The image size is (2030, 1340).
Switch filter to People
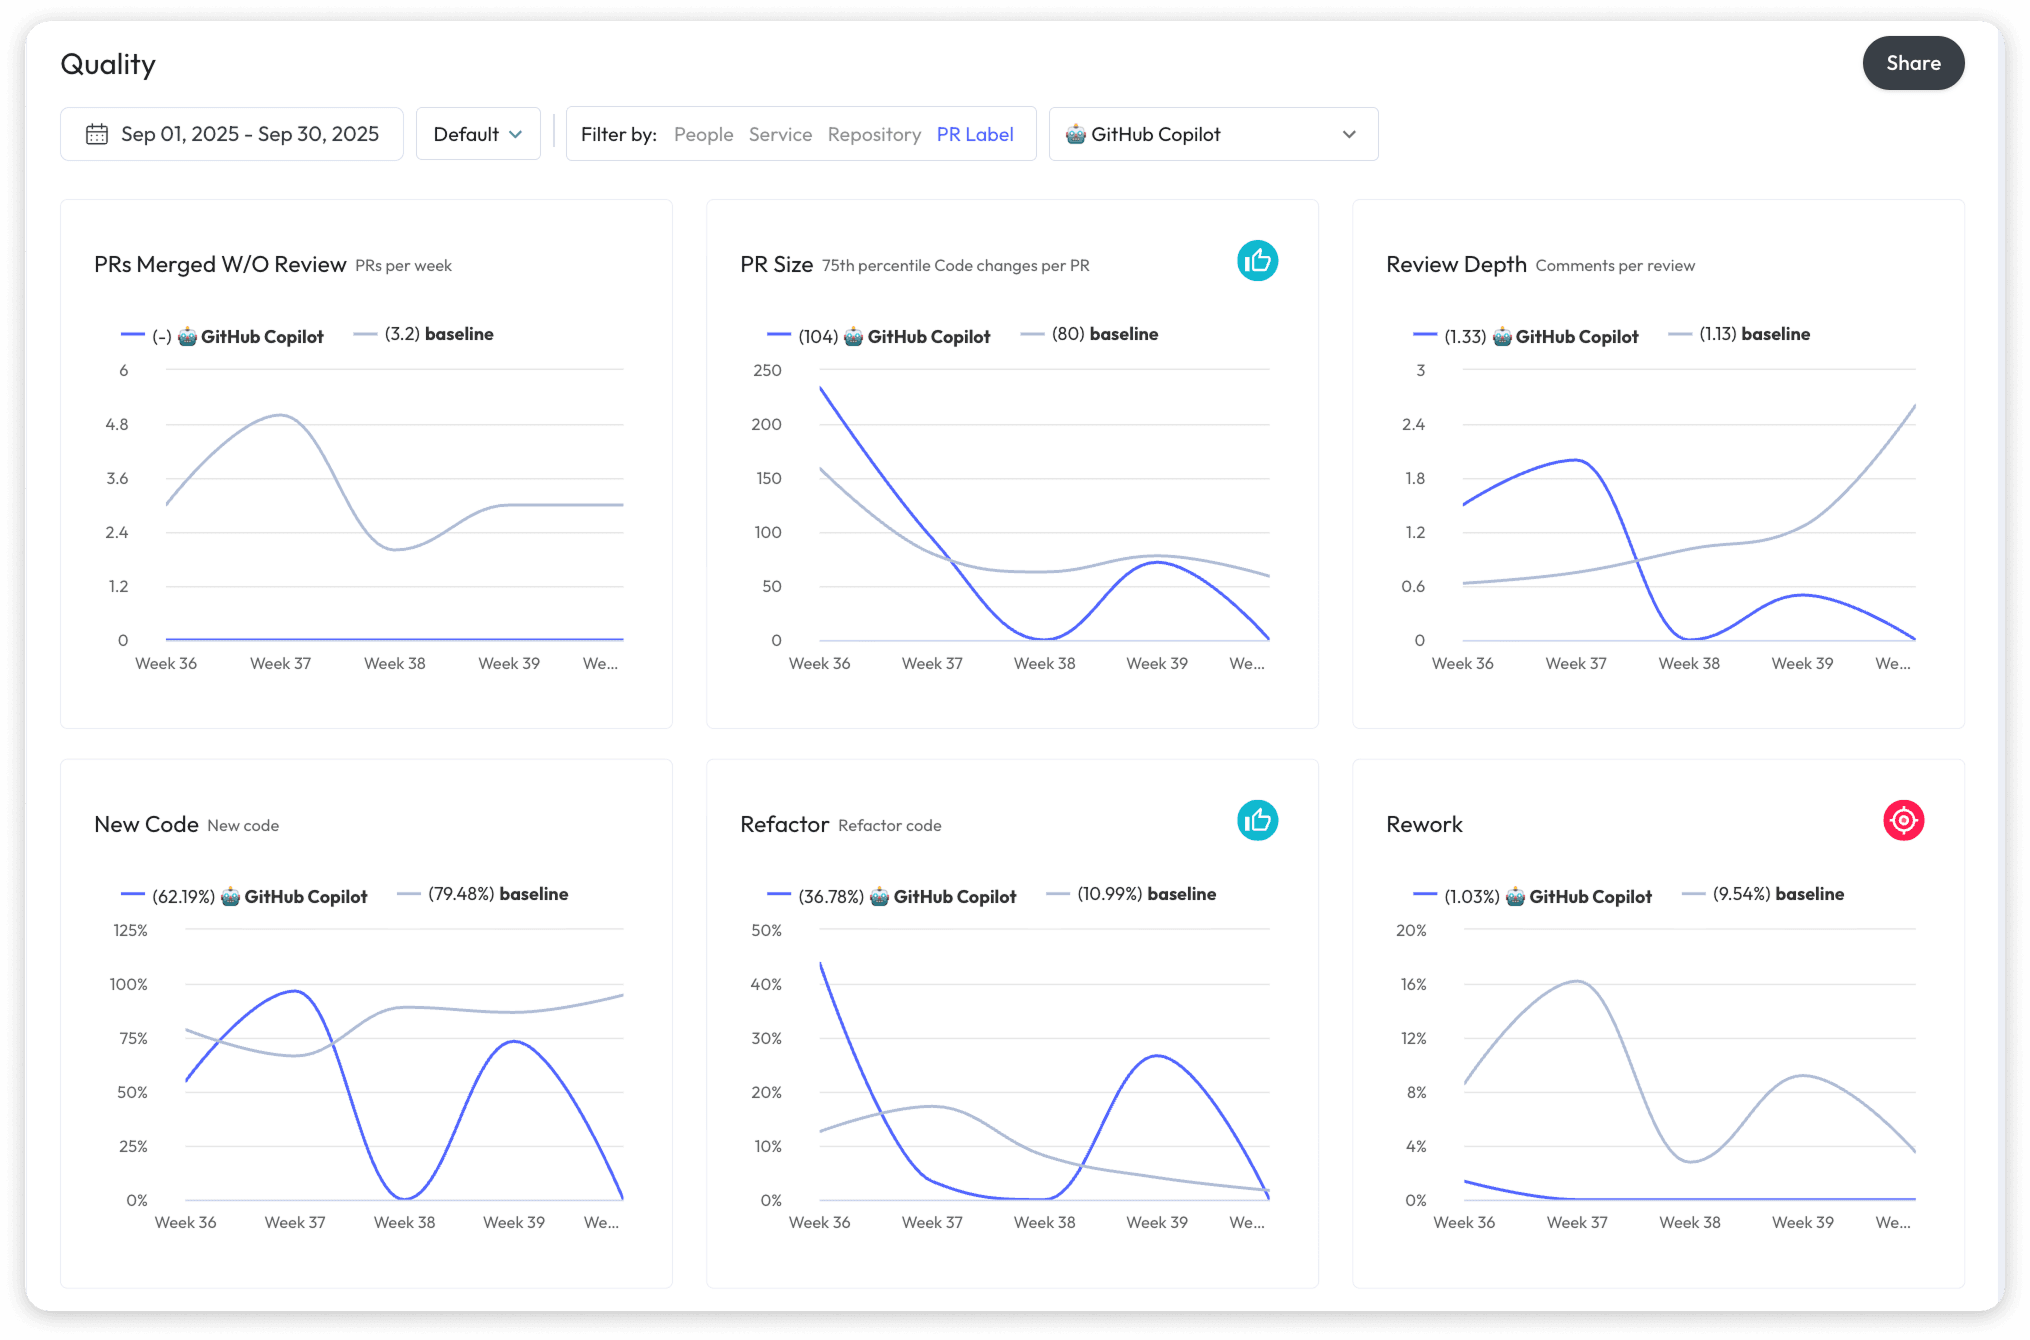coord(703,134)
